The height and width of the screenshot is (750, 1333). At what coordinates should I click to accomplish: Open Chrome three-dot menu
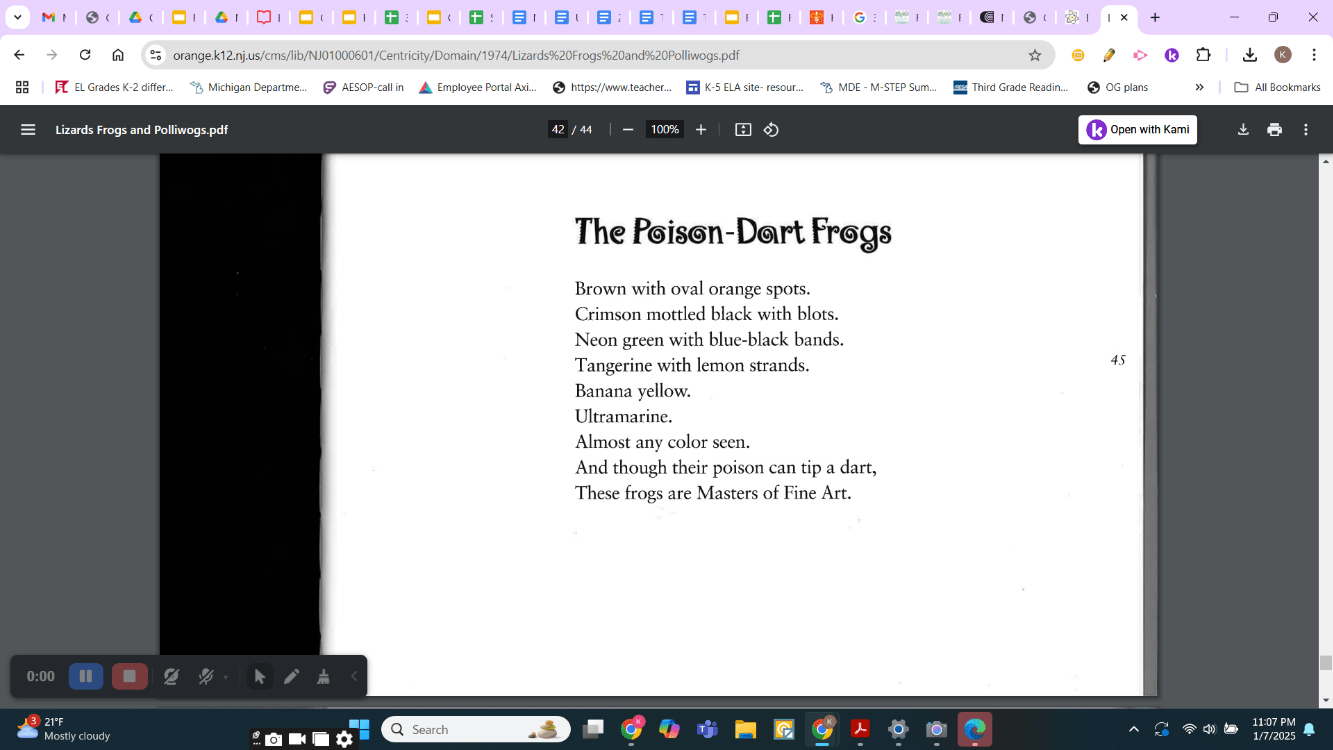1314,55
